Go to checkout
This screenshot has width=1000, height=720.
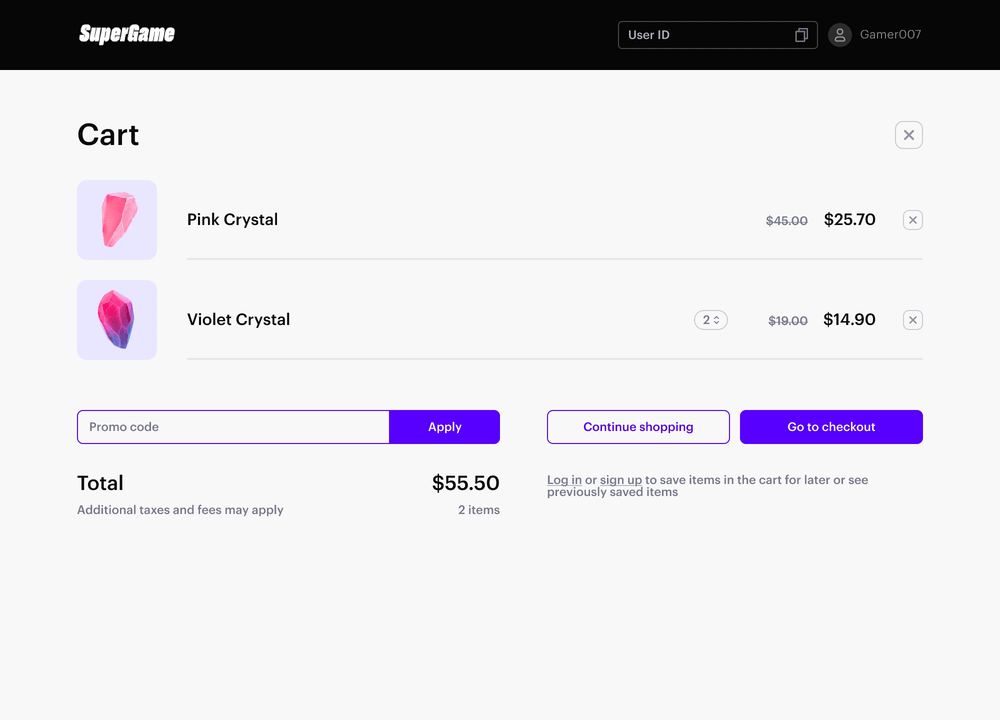click(x=831, y=427)
